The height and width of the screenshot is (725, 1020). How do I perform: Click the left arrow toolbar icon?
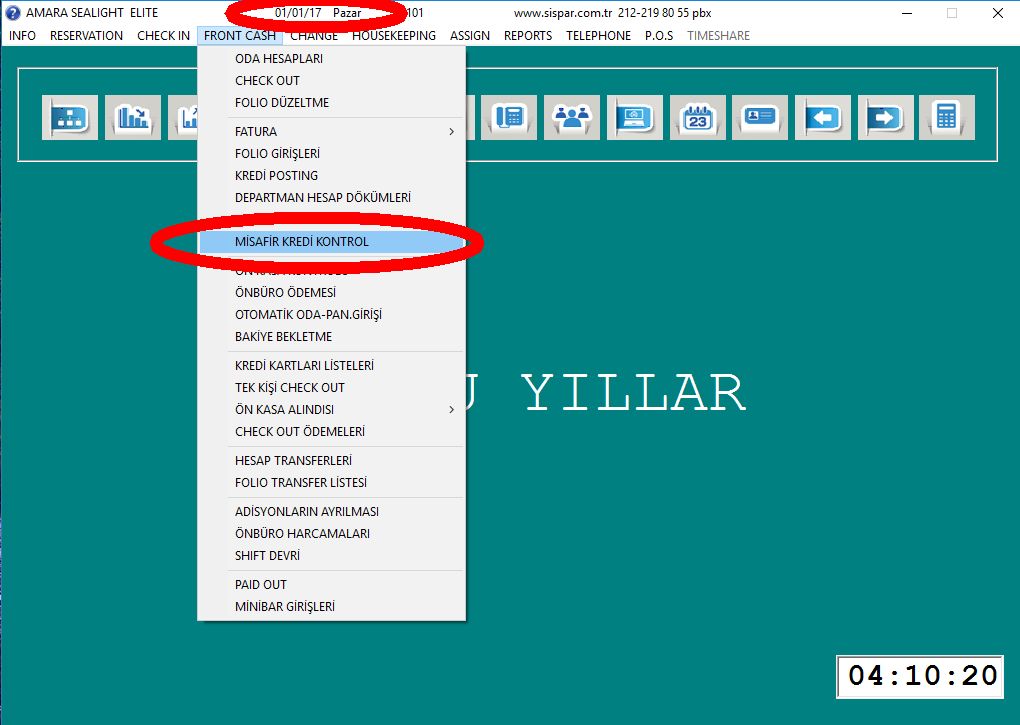[822, 117]
